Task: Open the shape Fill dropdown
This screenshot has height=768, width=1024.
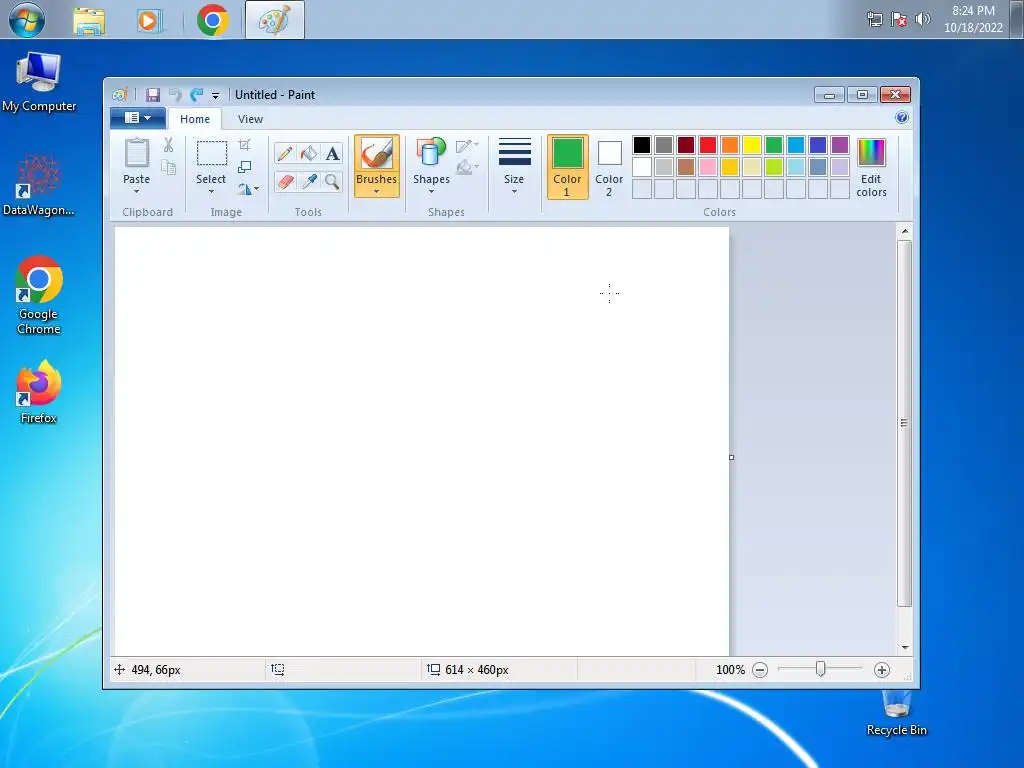Action: pos(468,168)
